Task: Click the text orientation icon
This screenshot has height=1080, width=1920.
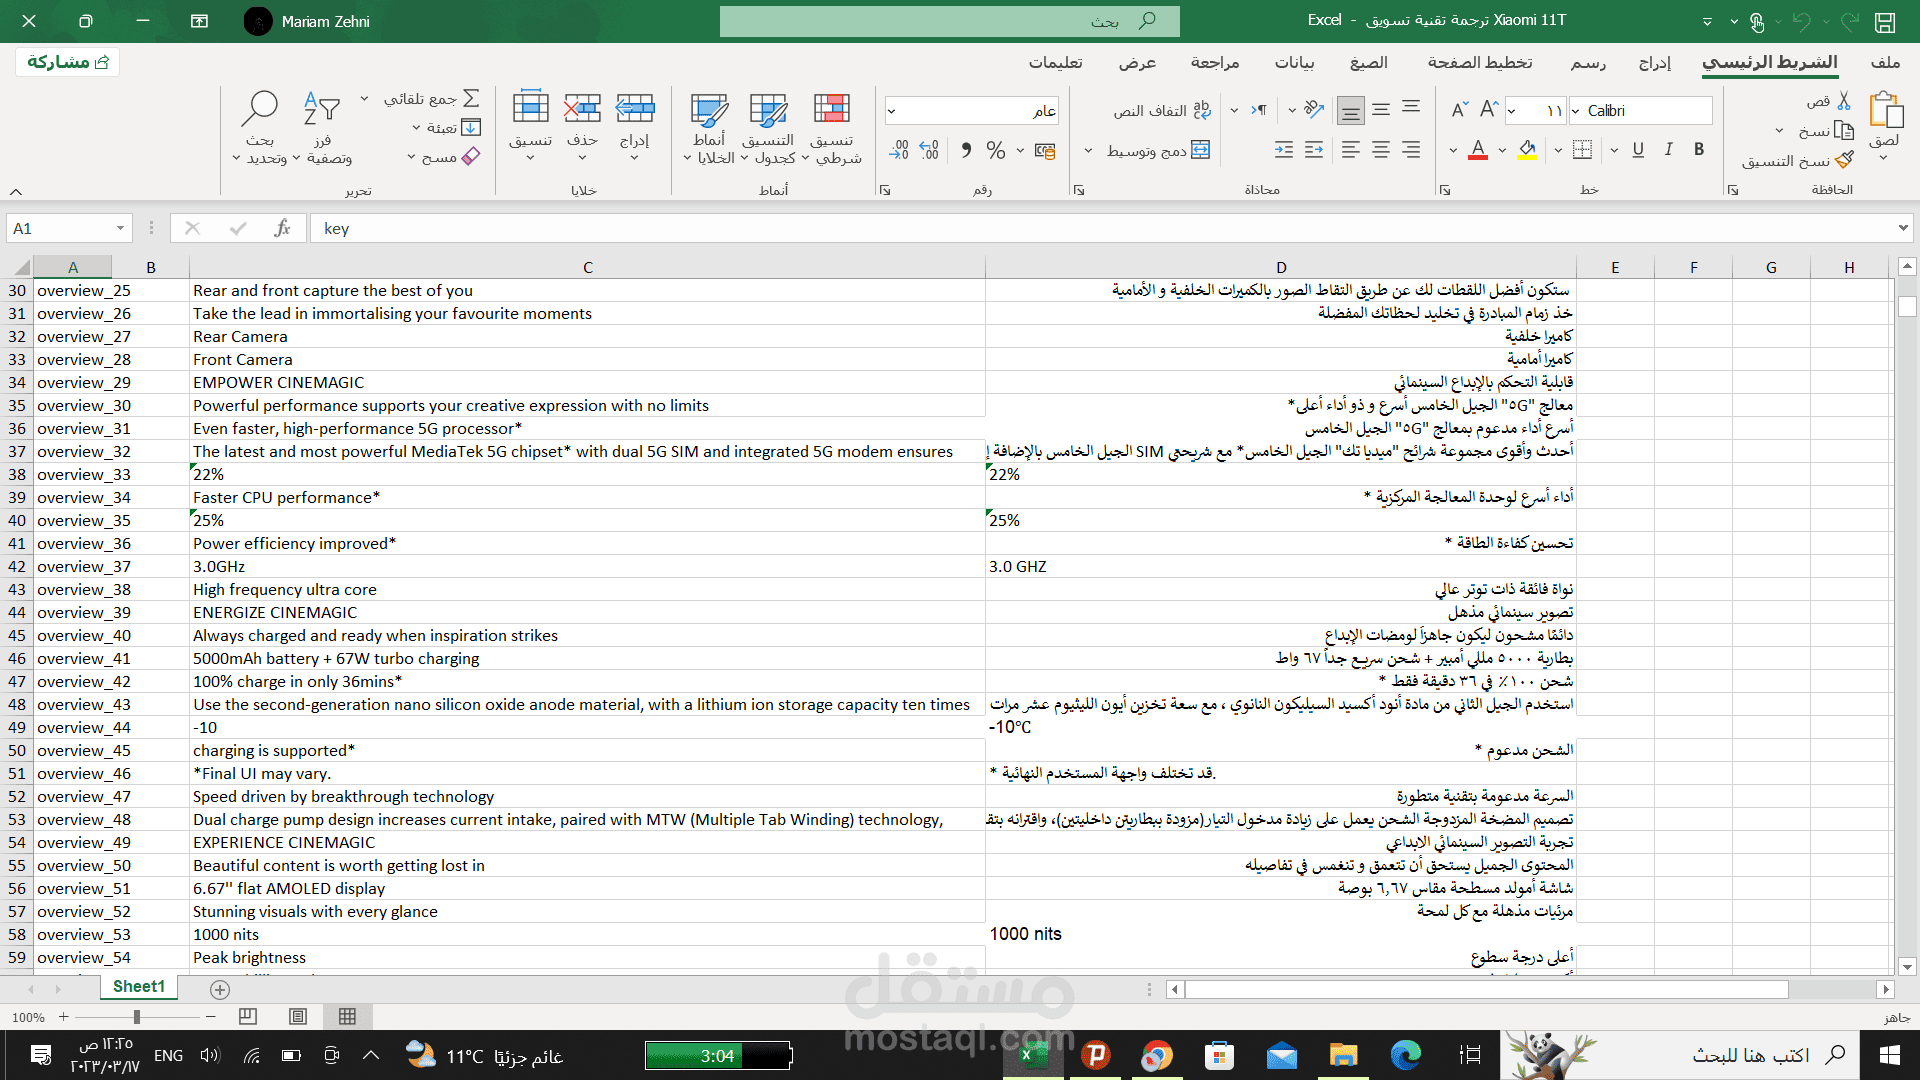Action: coord(1314,110)
